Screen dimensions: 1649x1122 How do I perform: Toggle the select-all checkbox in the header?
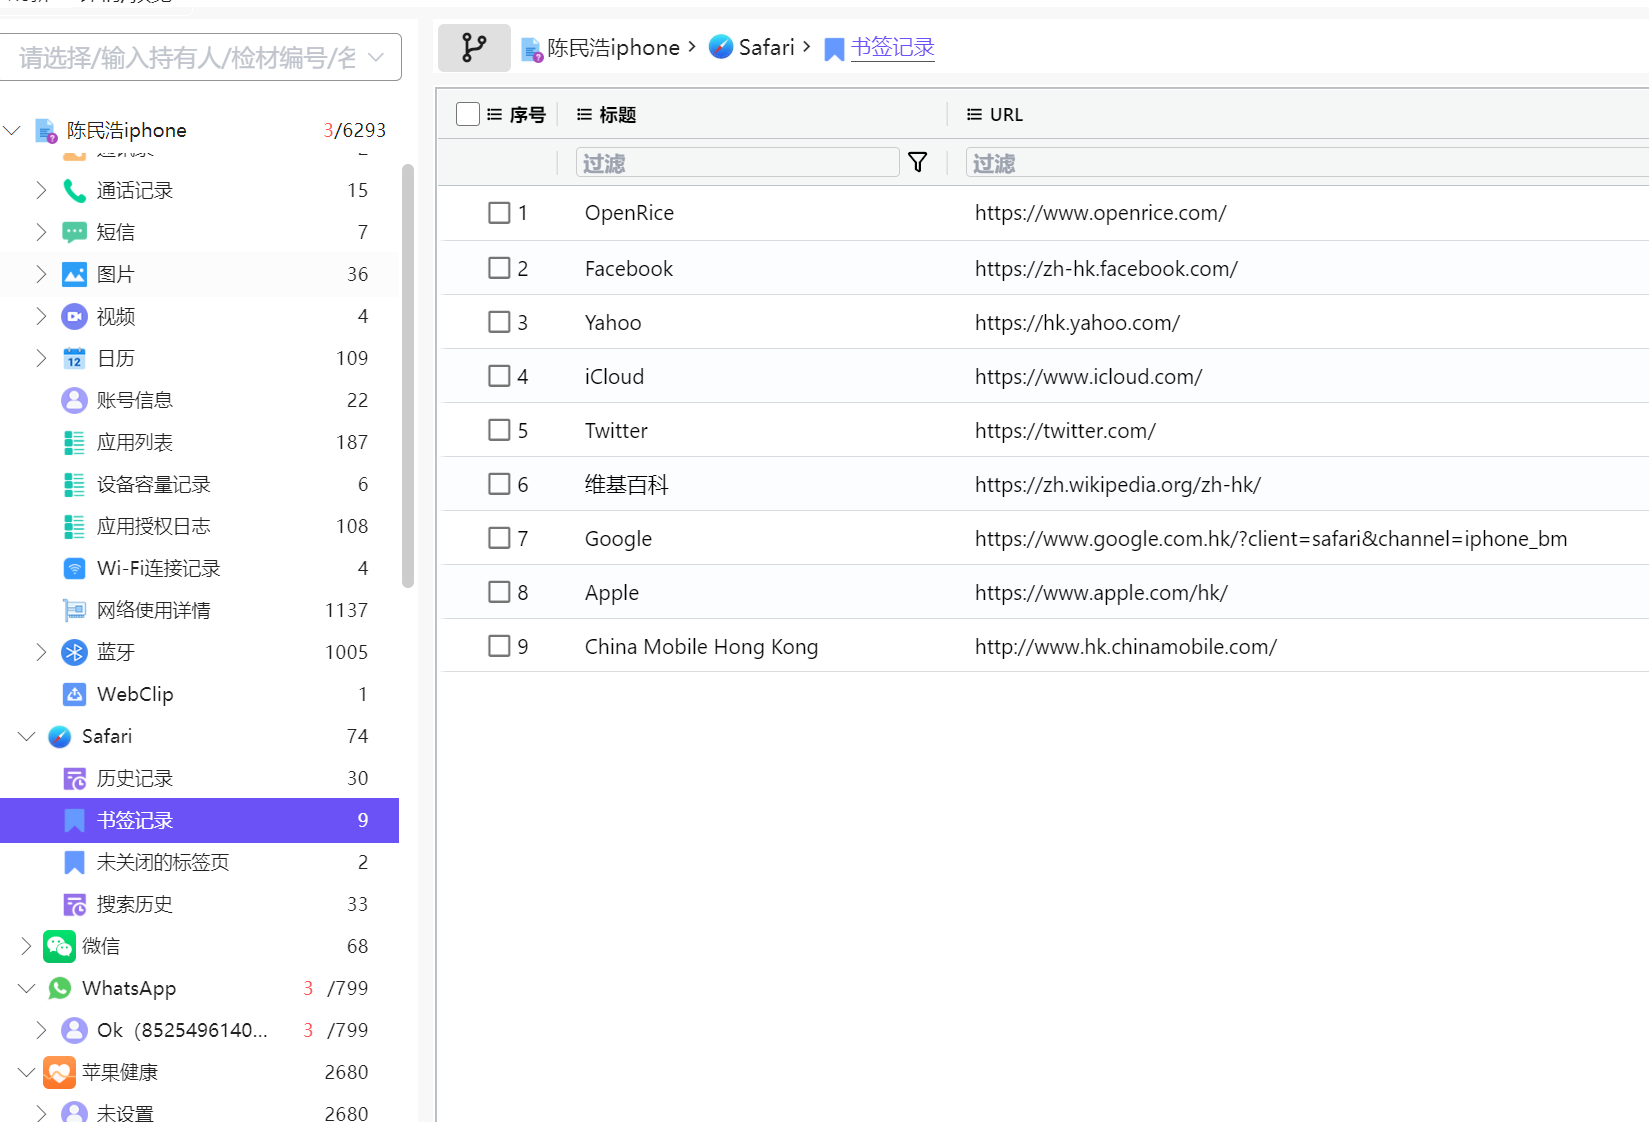[x=467, y=114]
